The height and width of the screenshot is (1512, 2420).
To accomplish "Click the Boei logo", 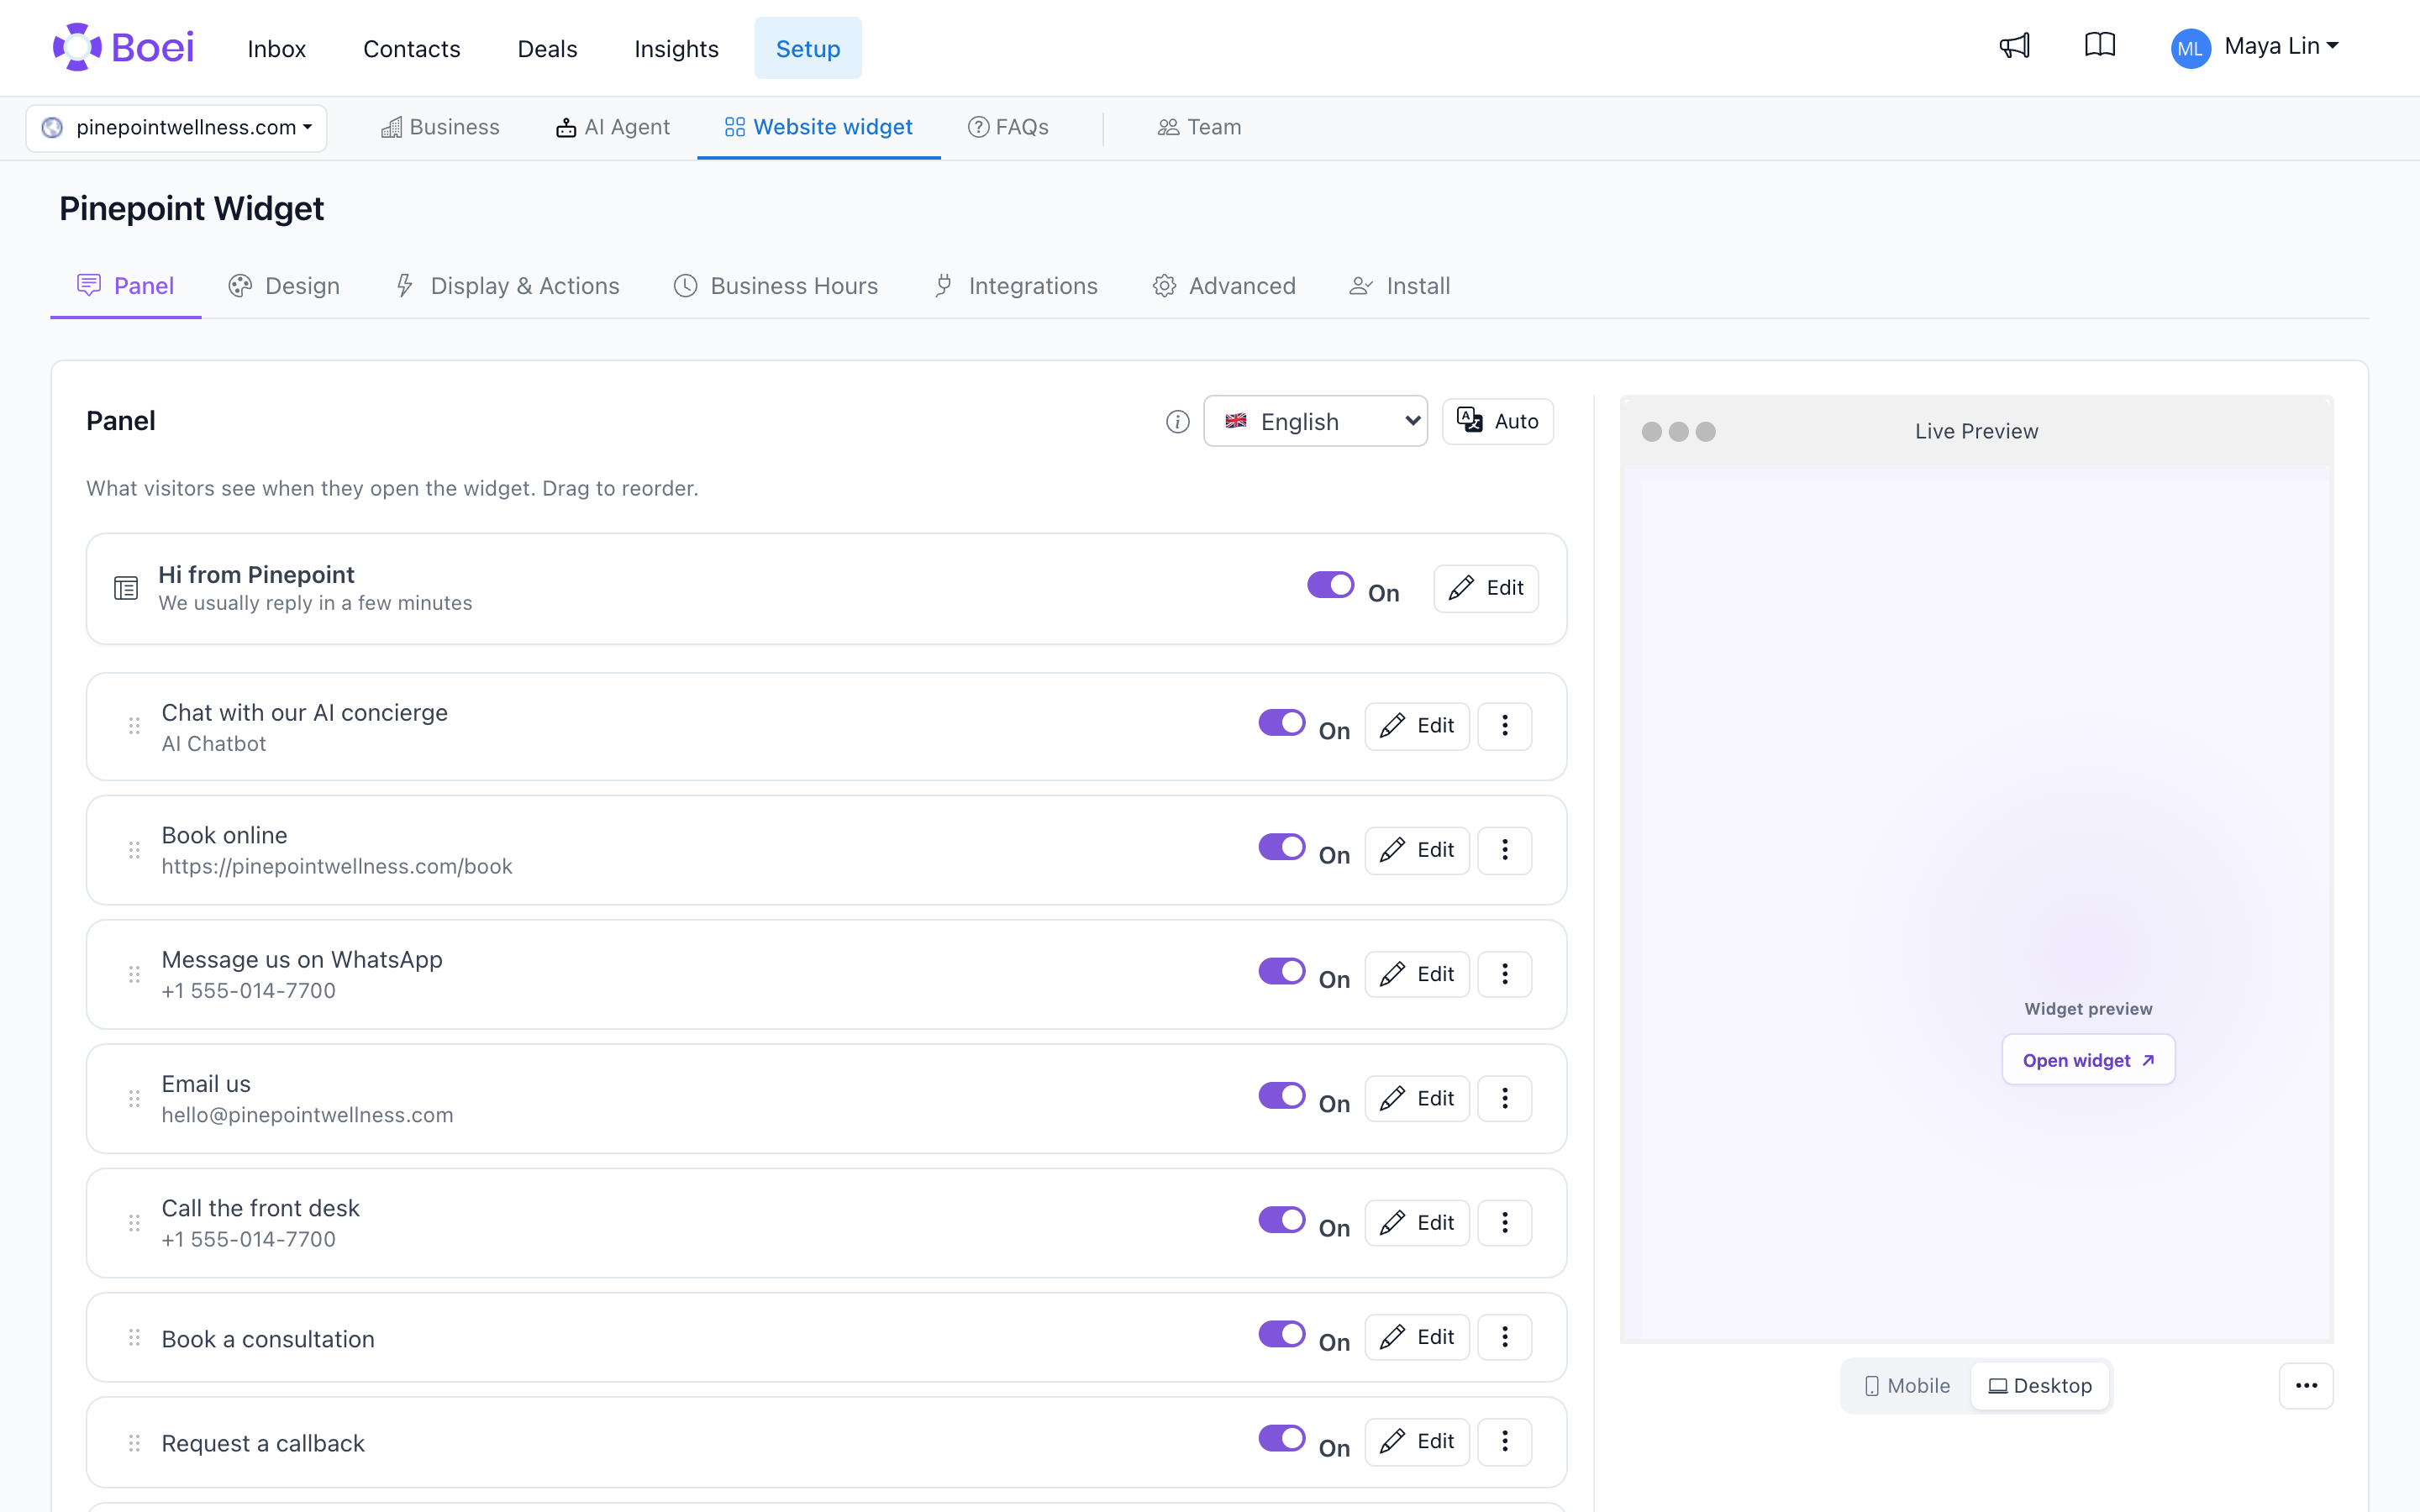I will click(x=123, y=47).
